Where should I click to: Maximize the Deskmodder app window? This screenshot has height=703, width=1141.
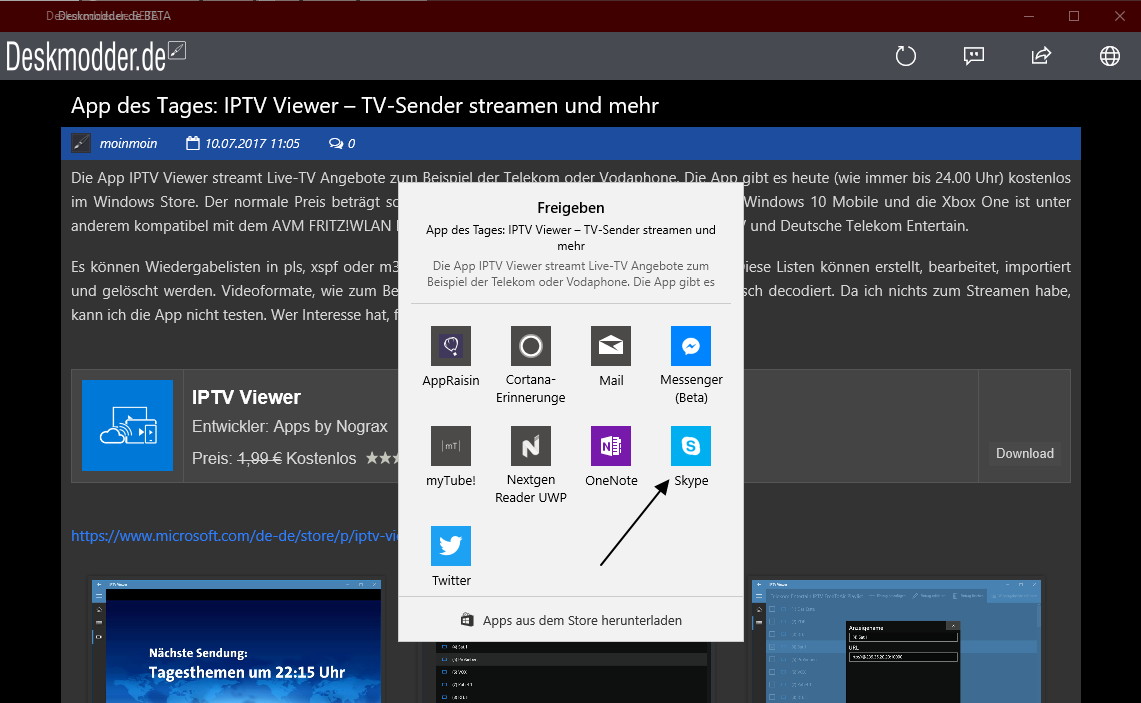1073,16
